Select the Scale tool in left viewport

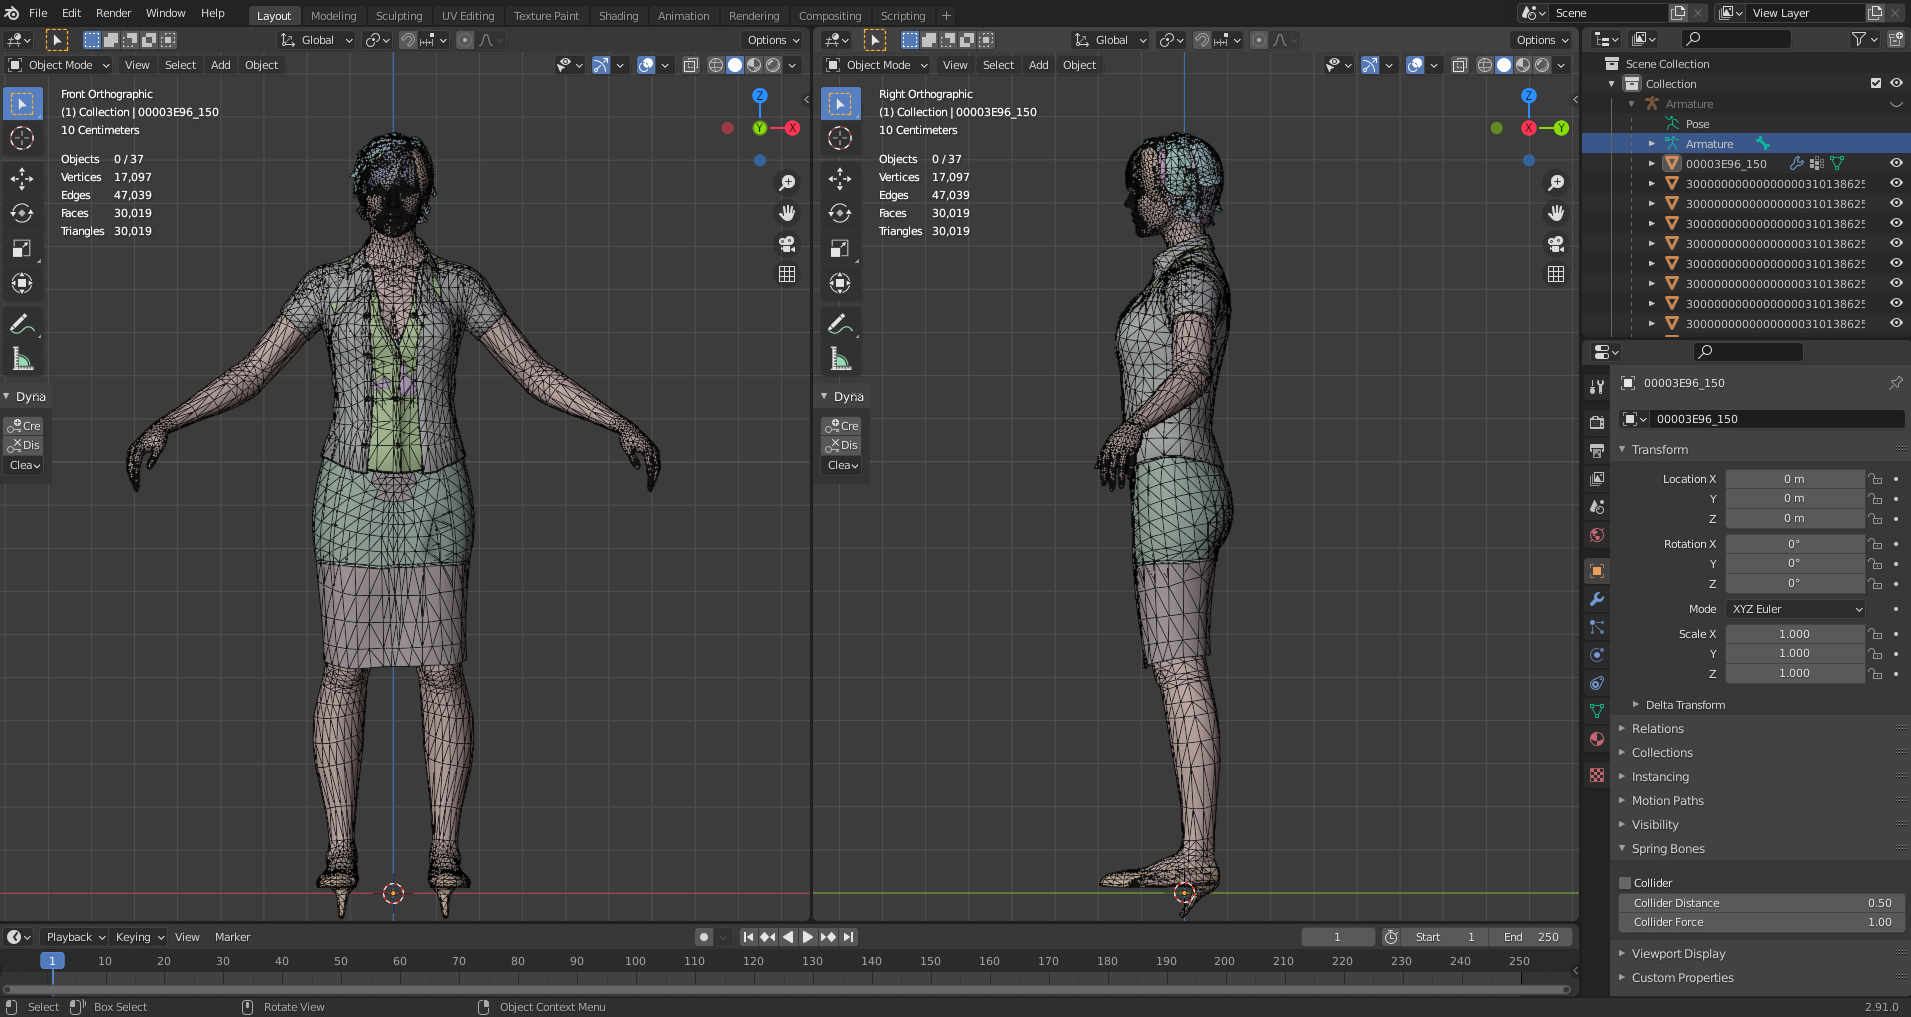[22, 248]
